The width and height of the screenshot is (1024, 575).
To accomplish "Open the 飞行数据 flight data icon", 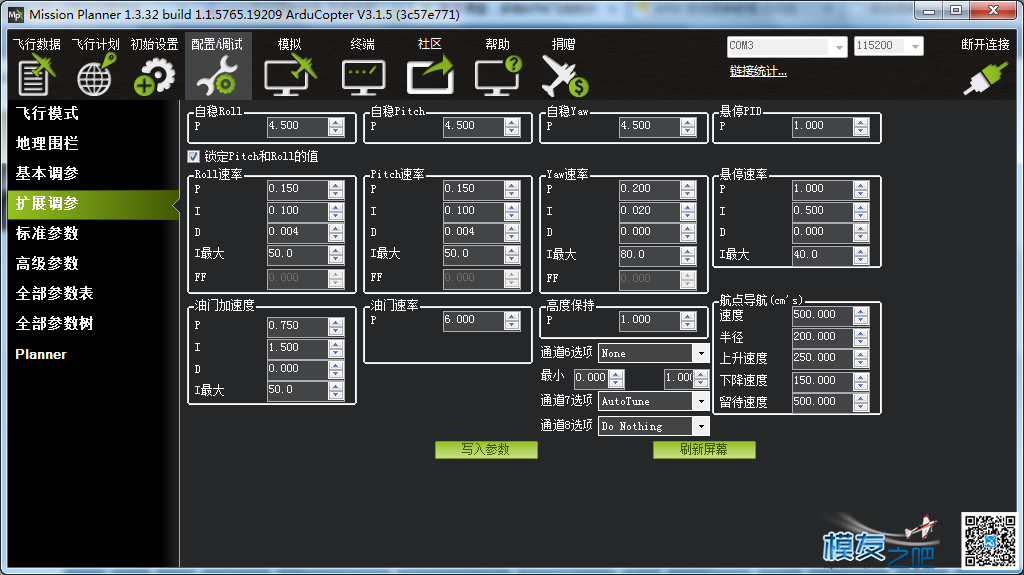I will pyautogui.click(x=37, y=74).
